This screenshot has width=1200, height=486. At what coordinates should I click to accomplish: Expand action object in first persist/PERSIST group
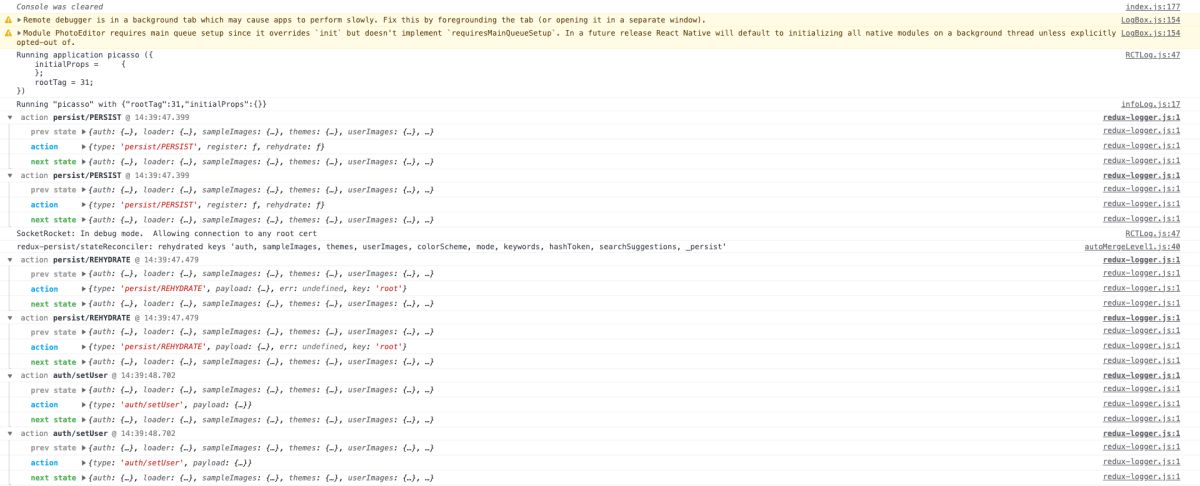pyautogui.click(x=84, y=147)
